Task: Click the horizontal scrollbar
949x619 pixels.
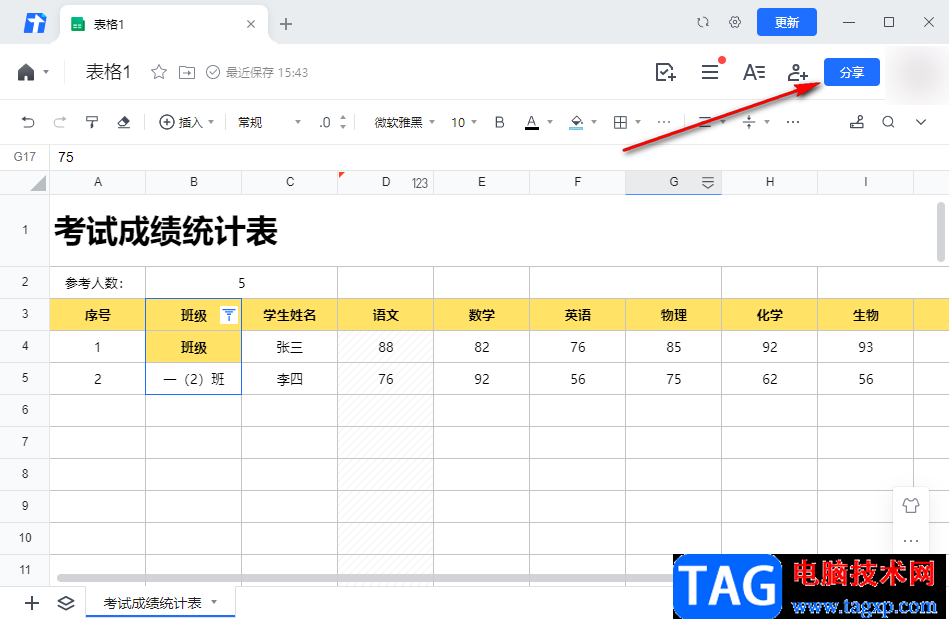Action: click(x=364, y=578)
